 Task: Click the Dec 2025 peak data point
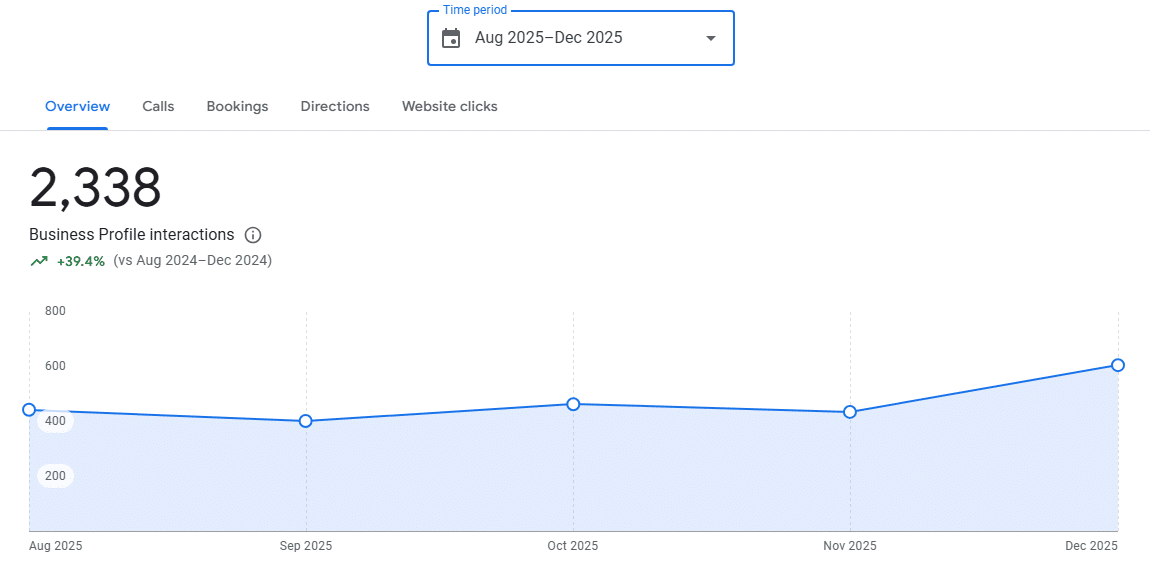(x=1118, y=365)
